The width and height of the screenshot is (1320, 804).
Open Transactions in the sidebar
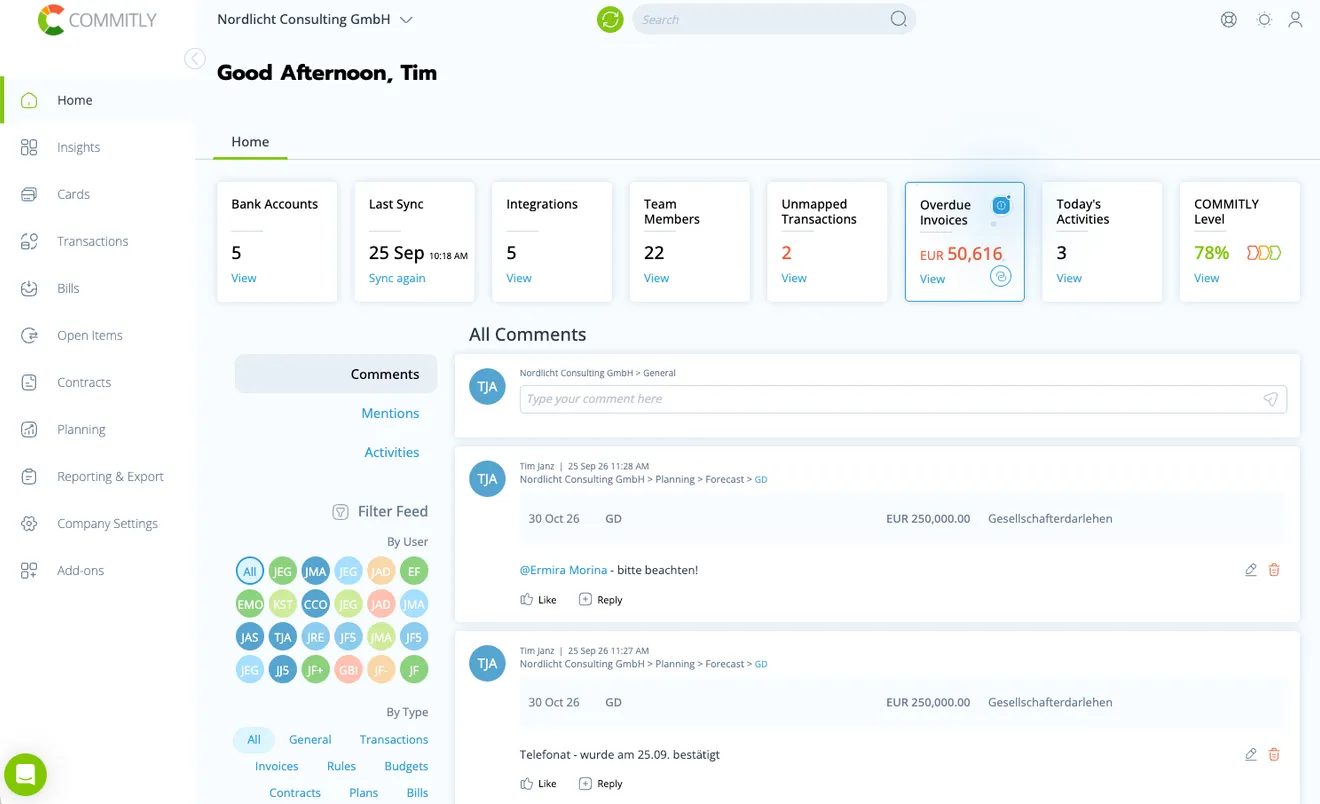[92, 241]
